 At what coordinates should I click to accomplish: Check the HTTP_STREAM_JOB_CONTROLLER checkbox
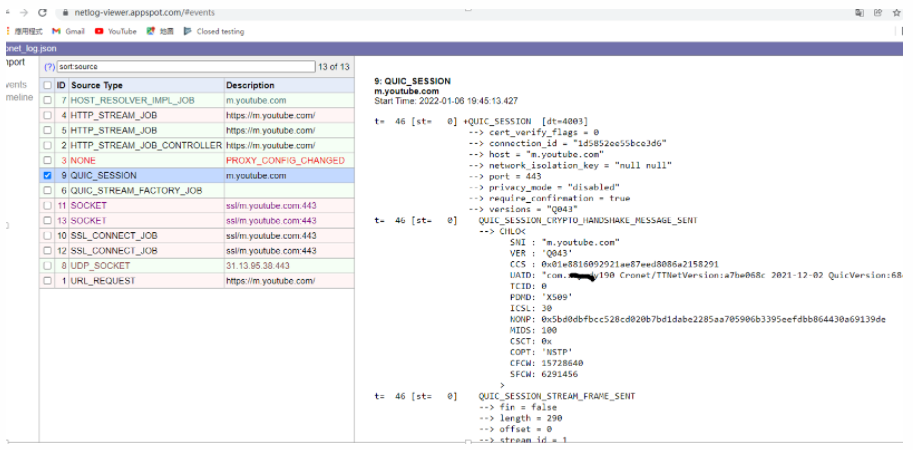[x=47, y=146]
